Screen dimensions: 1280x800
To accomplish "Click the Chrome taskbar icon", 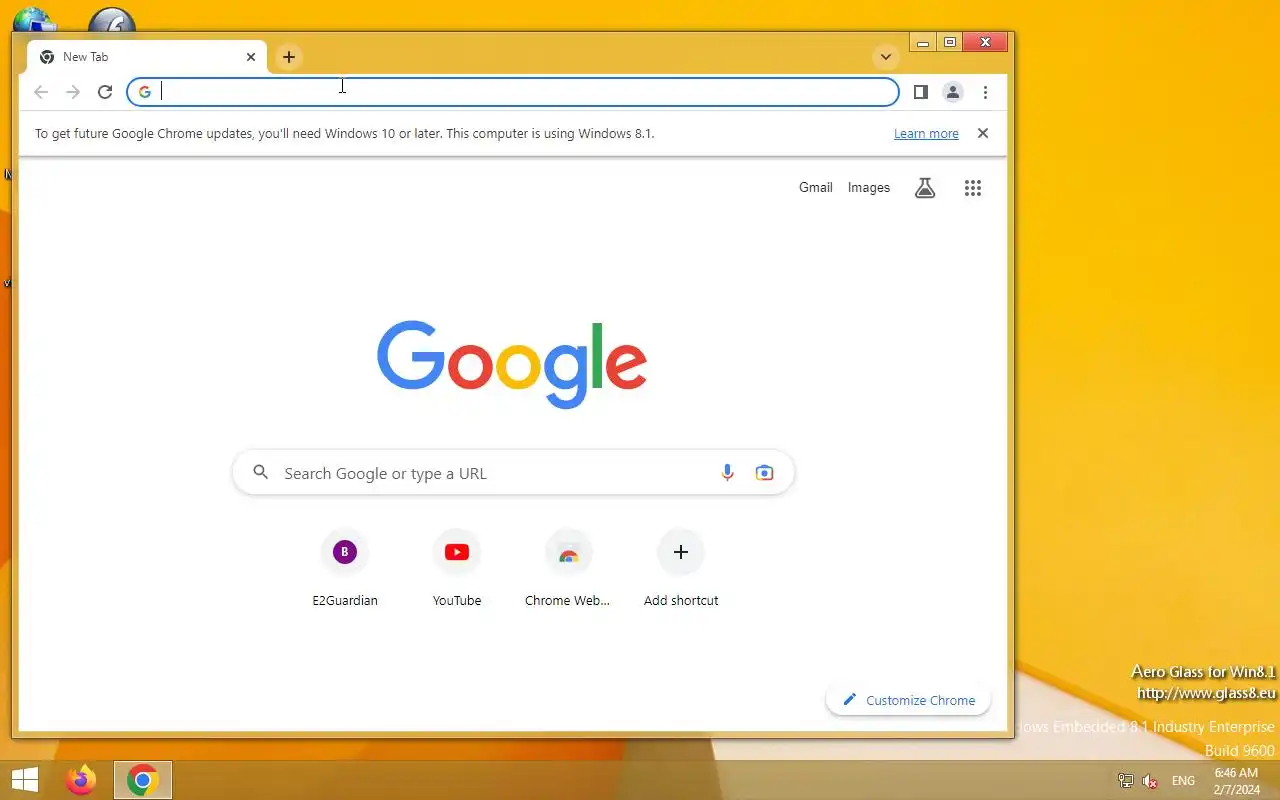I will [x=143, y=780].
